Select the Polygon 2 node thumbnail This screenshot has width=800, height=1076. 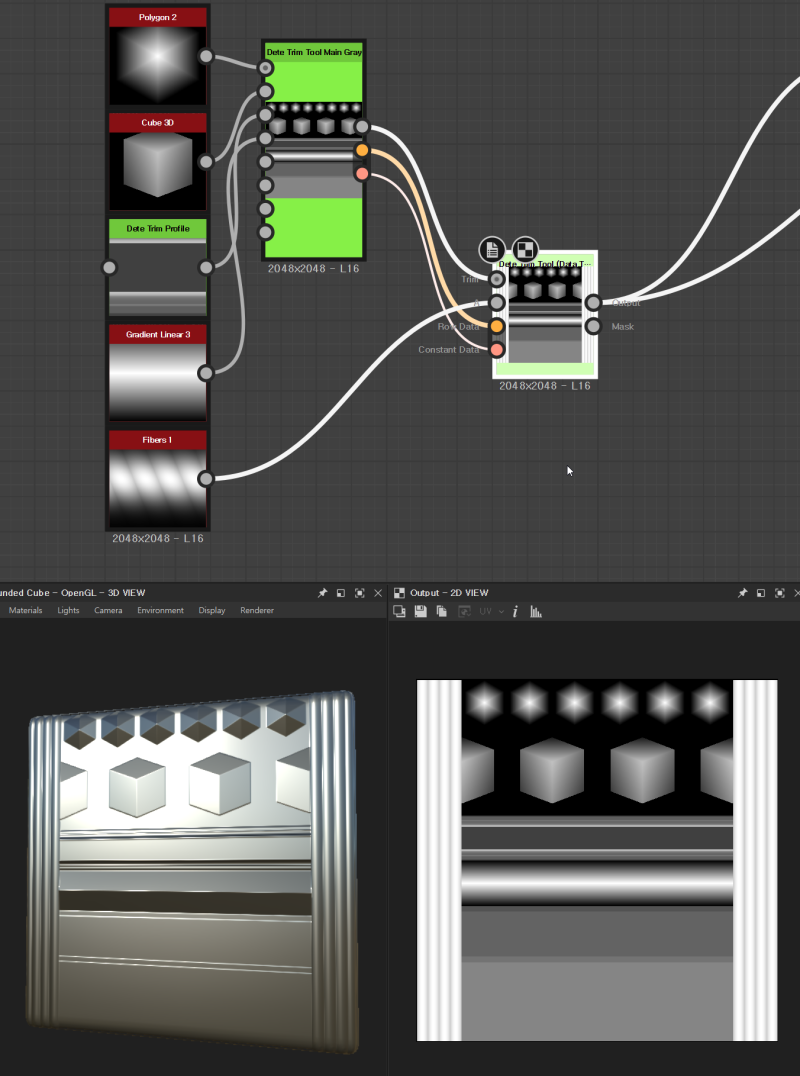pos(157,62)
